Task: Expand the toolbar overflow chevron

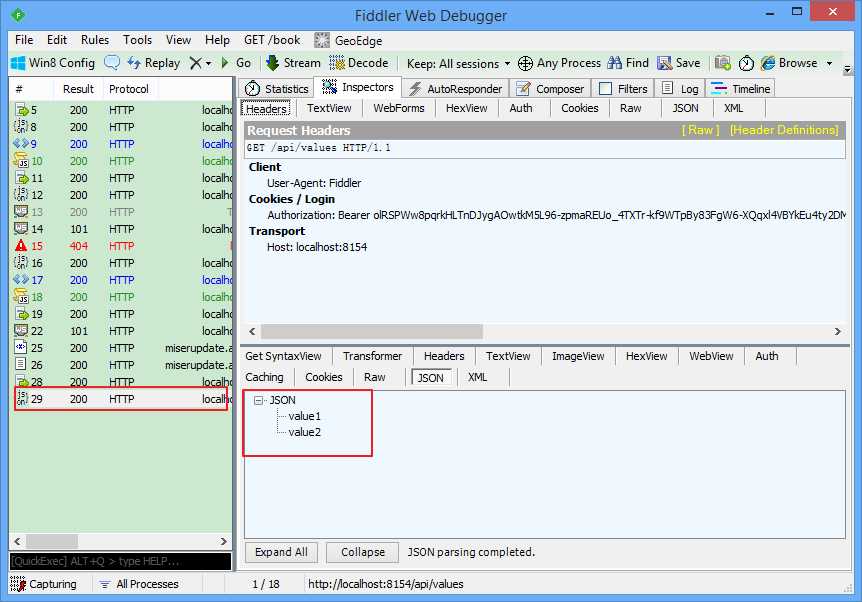Action: click(847, 69)
